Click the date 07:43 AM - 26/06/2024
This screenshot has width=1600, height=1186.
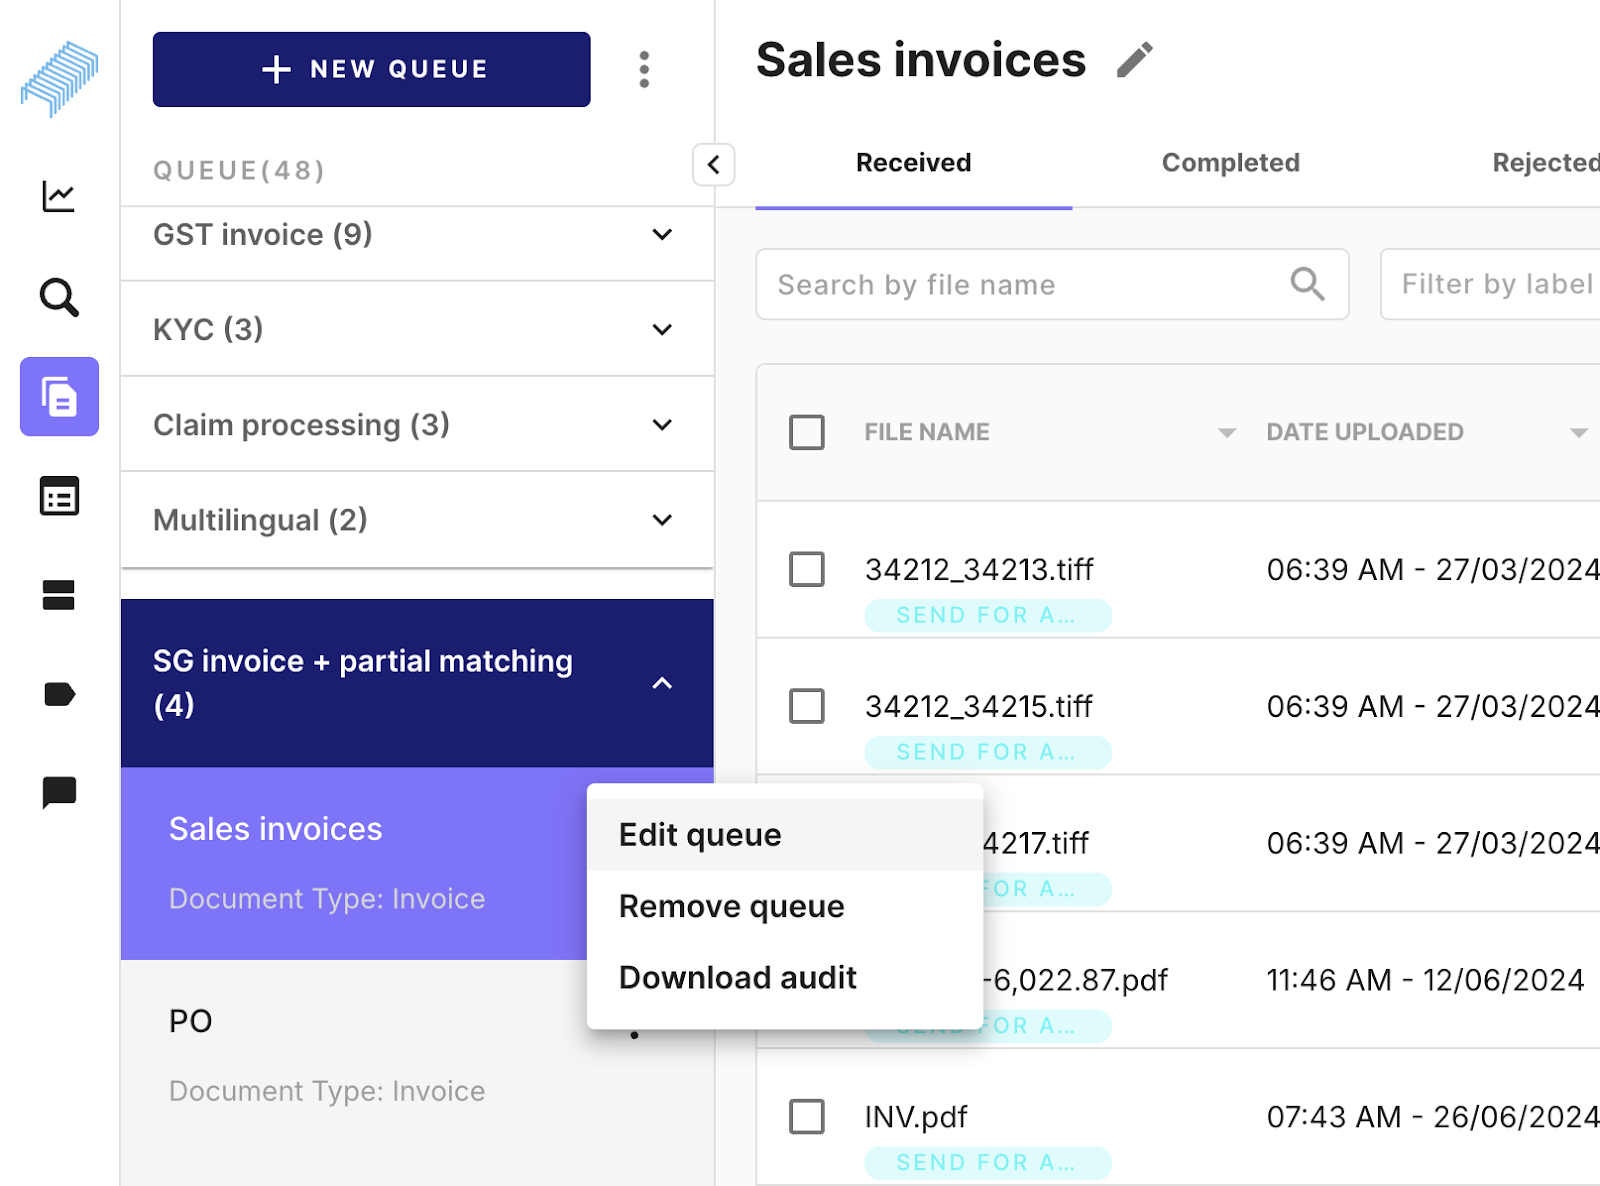[x=1433, y=1117]
